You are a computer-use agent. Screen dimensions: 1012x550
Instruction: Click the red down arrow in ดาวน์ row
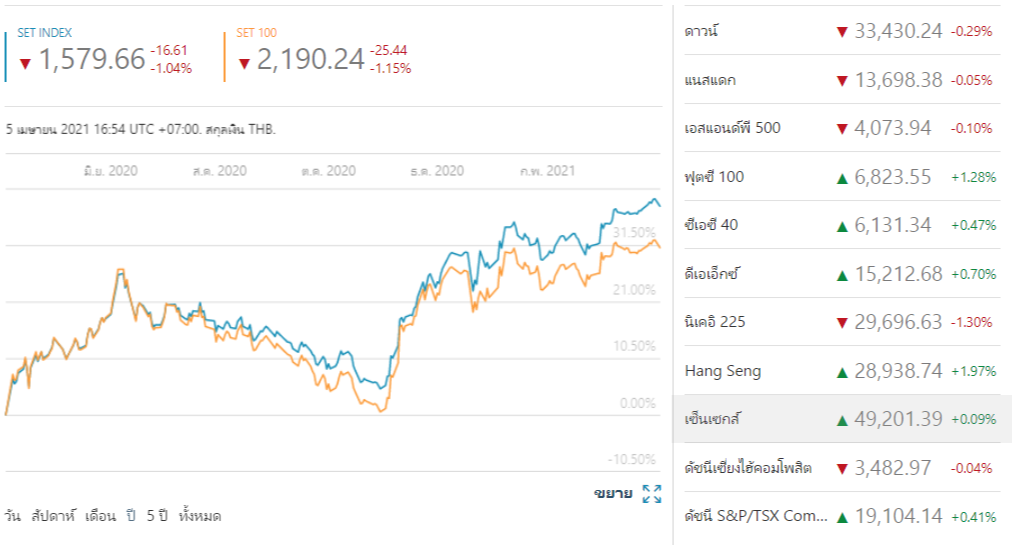tap(841, 32)
